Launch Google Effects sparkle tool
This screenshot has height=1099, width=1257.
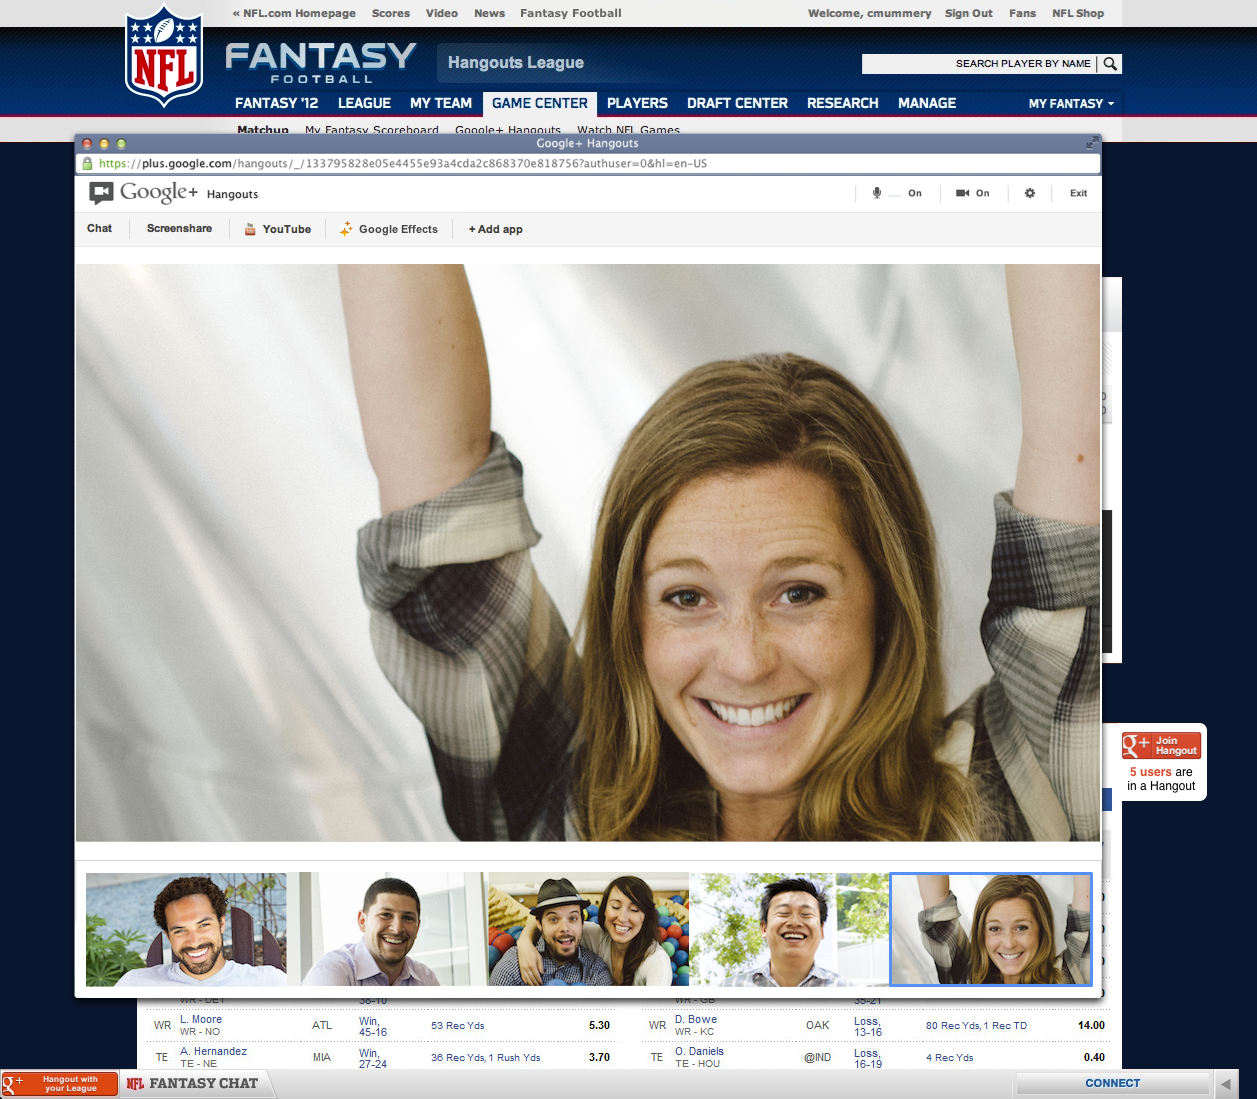(x=389, y=229)
